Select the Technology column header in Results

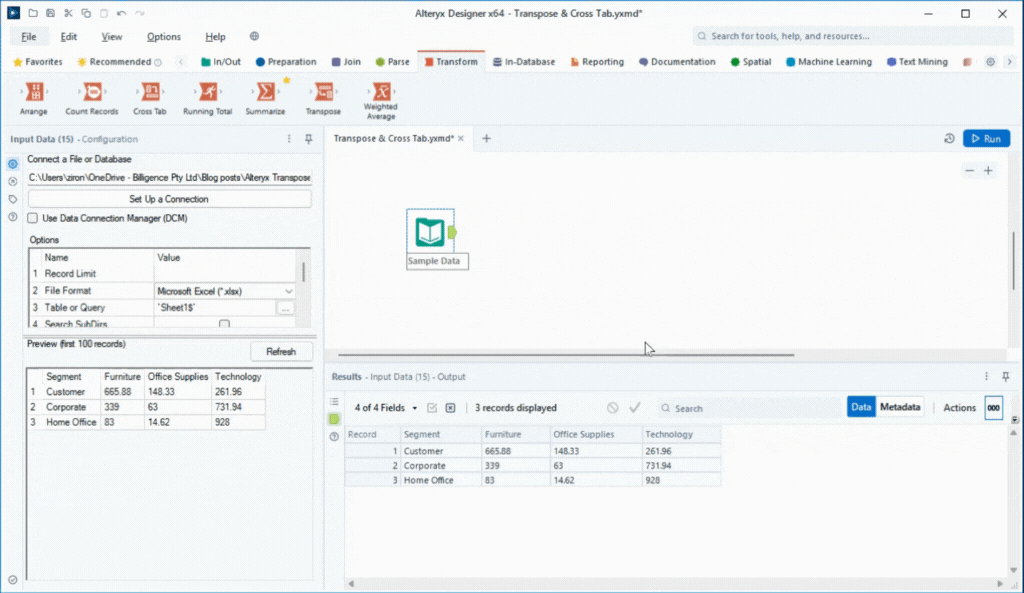click(x=681, y=434)
